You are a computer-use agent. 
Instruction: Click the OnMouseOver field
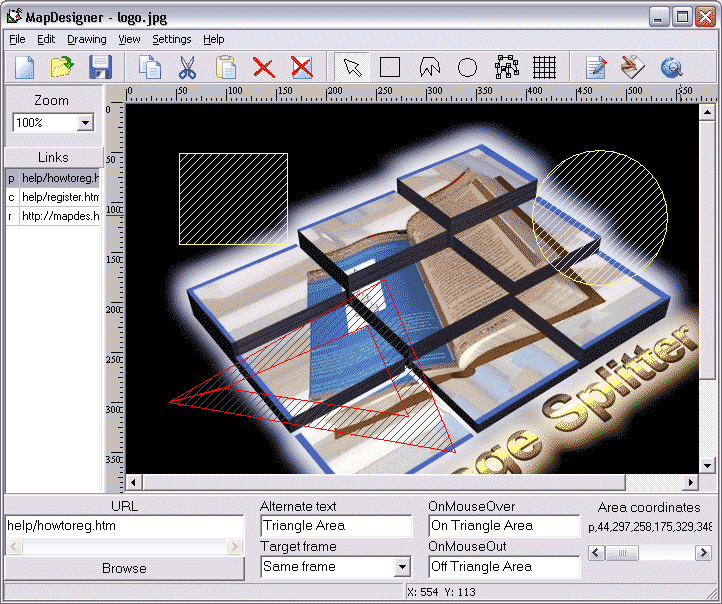point(504,526)
